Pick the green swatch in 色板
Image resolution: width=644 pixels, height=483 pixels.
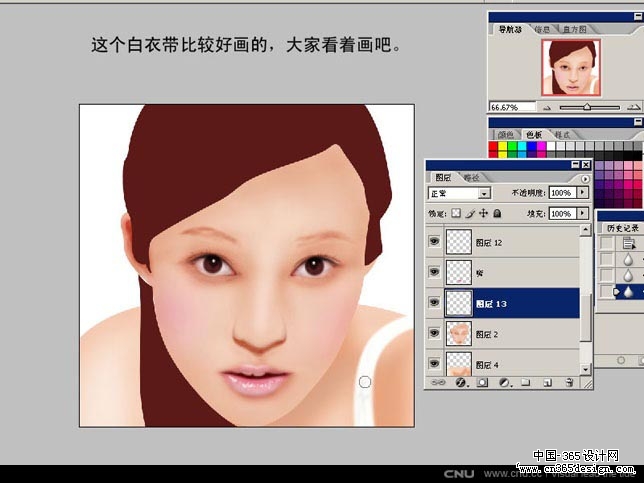tap(512, 146)
